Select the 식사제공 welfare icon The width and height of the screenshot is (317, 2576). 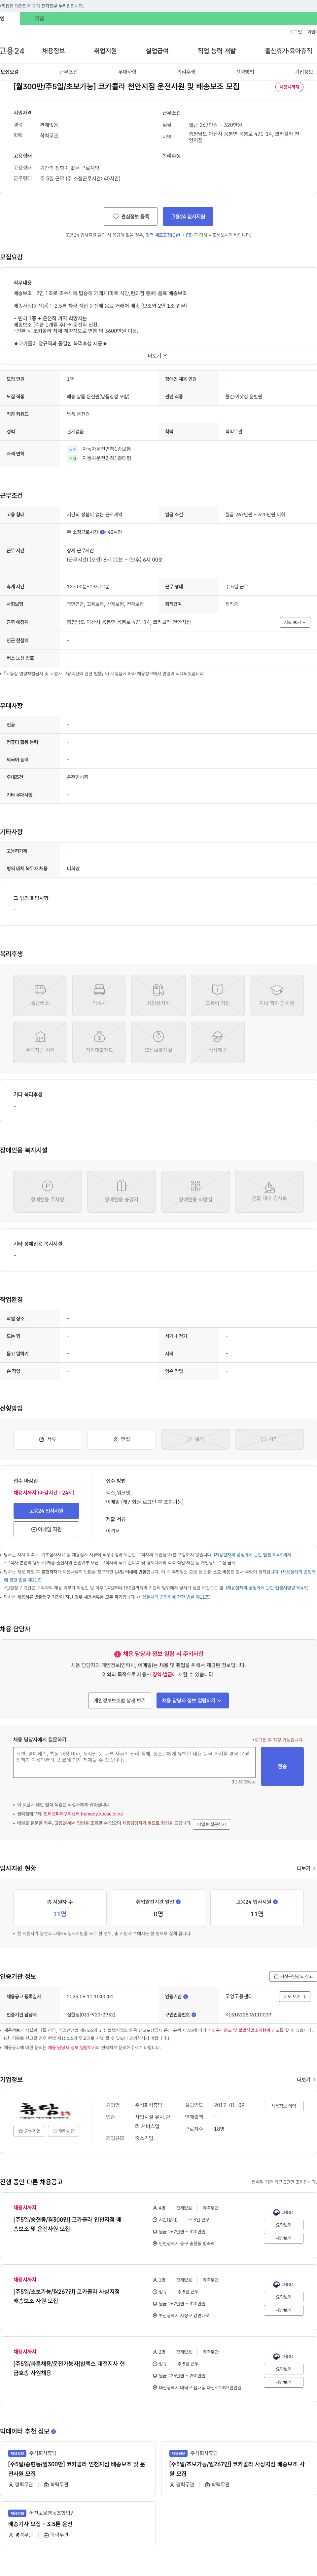(x=217, y=1042)
